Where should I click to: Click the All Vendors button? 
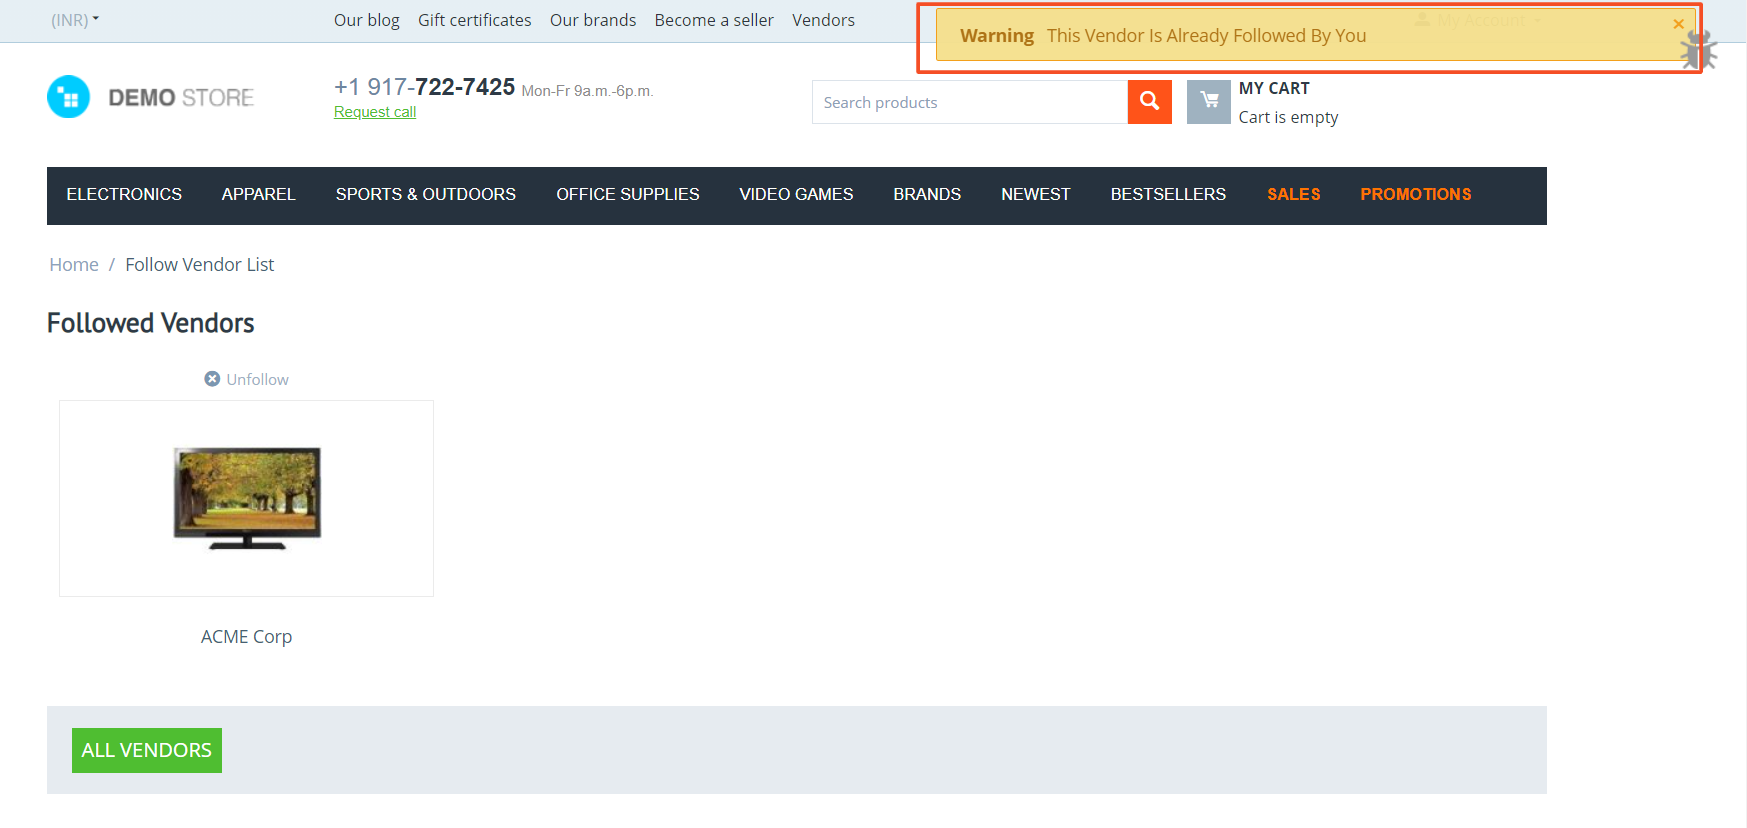click(147, 750)
